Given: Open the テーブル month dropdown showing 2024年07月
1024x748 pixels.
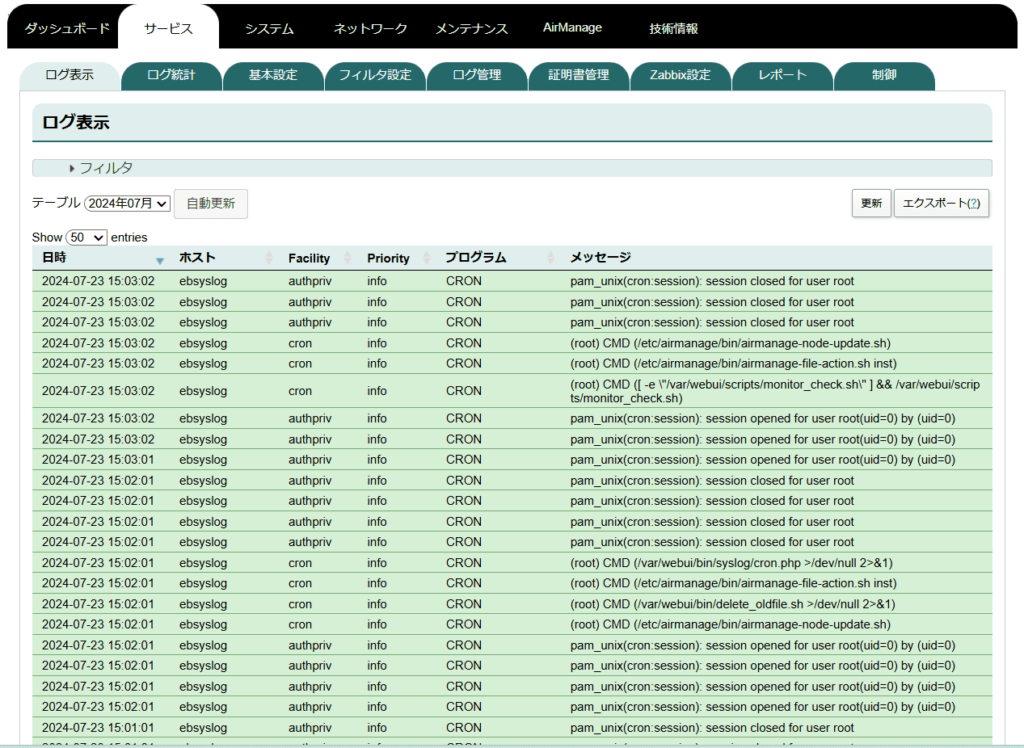Looking at the screenshot, I should pyautogui.click(x=127, y=203).
